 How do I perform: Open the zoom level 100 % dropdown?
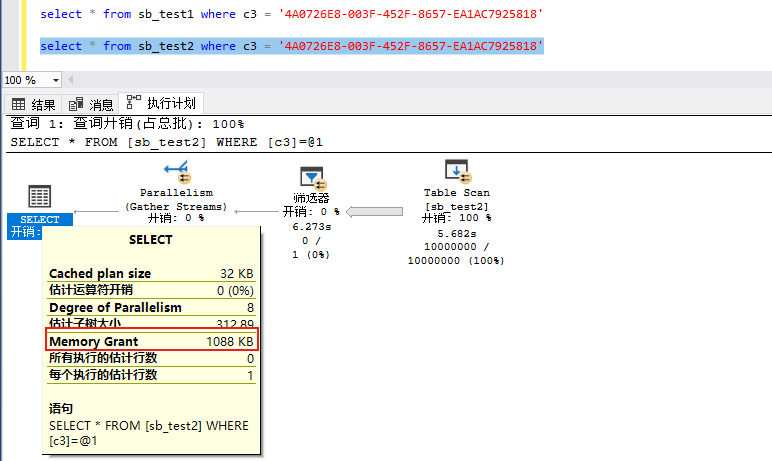coord(55,80)
